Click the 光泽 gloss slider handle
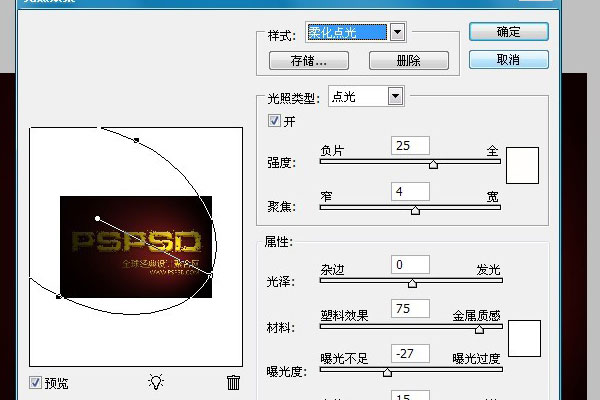This screenshot has height=400, width=600. [411, 283]
